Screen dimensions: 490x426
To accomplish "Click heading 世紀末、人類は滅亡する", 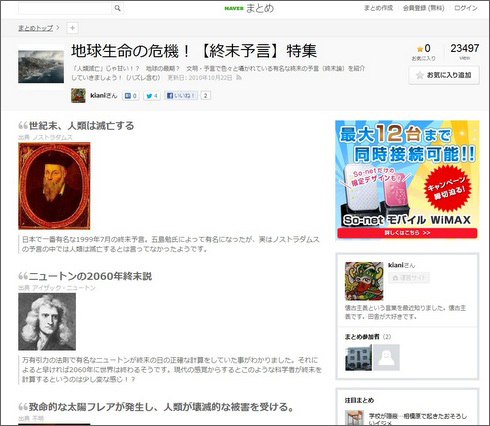I will [81, 126].
